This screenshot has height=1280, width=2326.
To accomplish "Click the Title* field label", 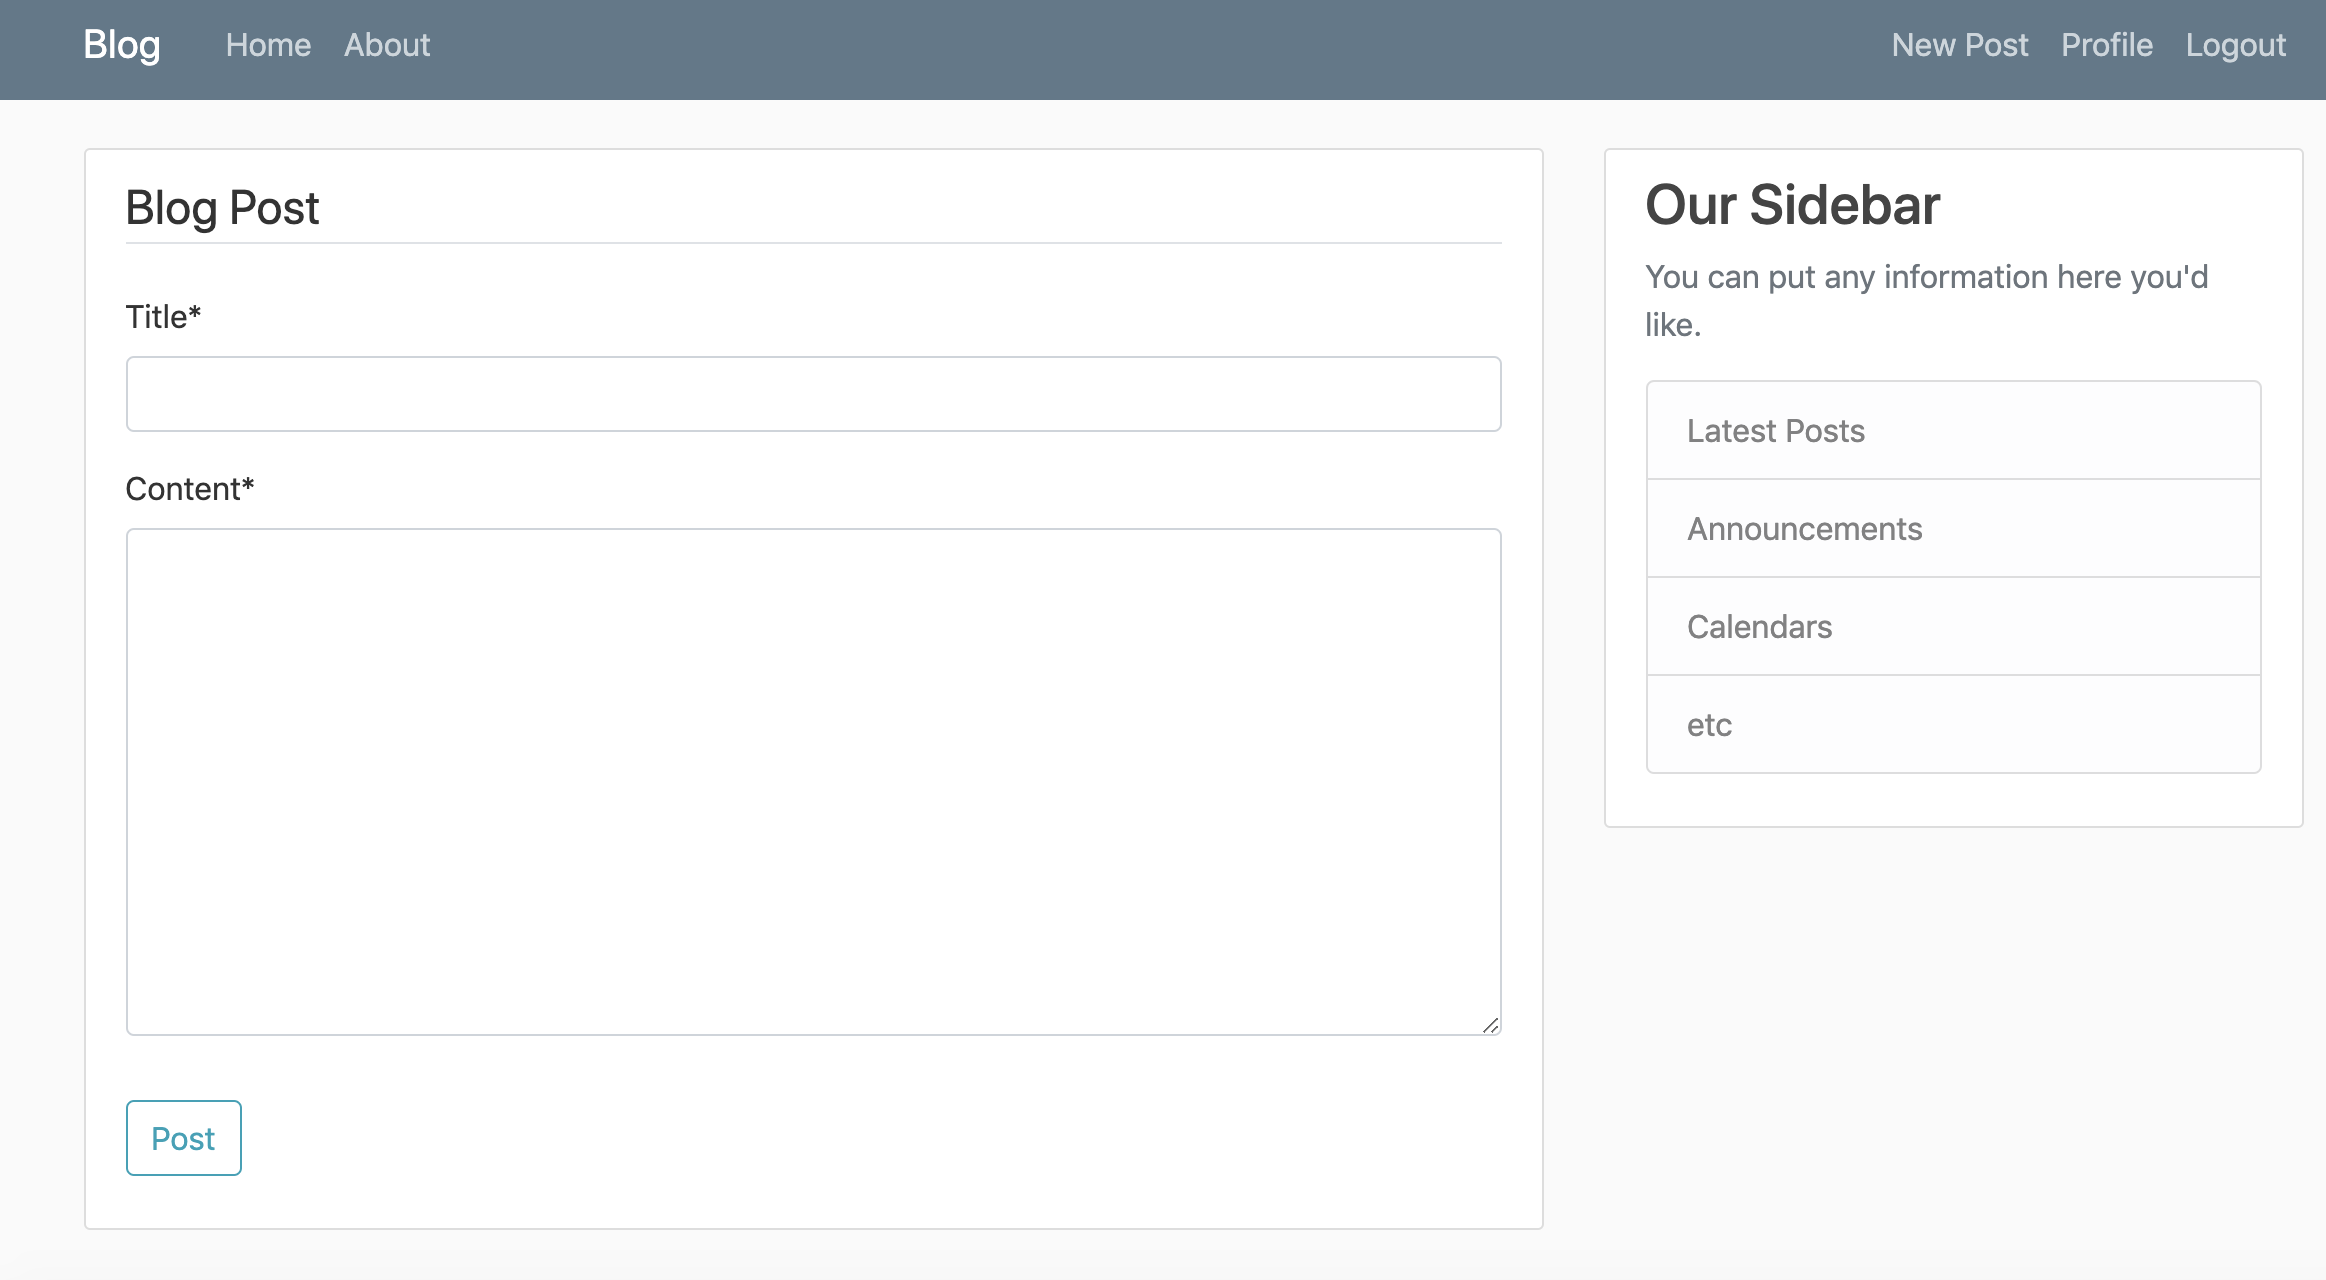I will click(161, 315).
